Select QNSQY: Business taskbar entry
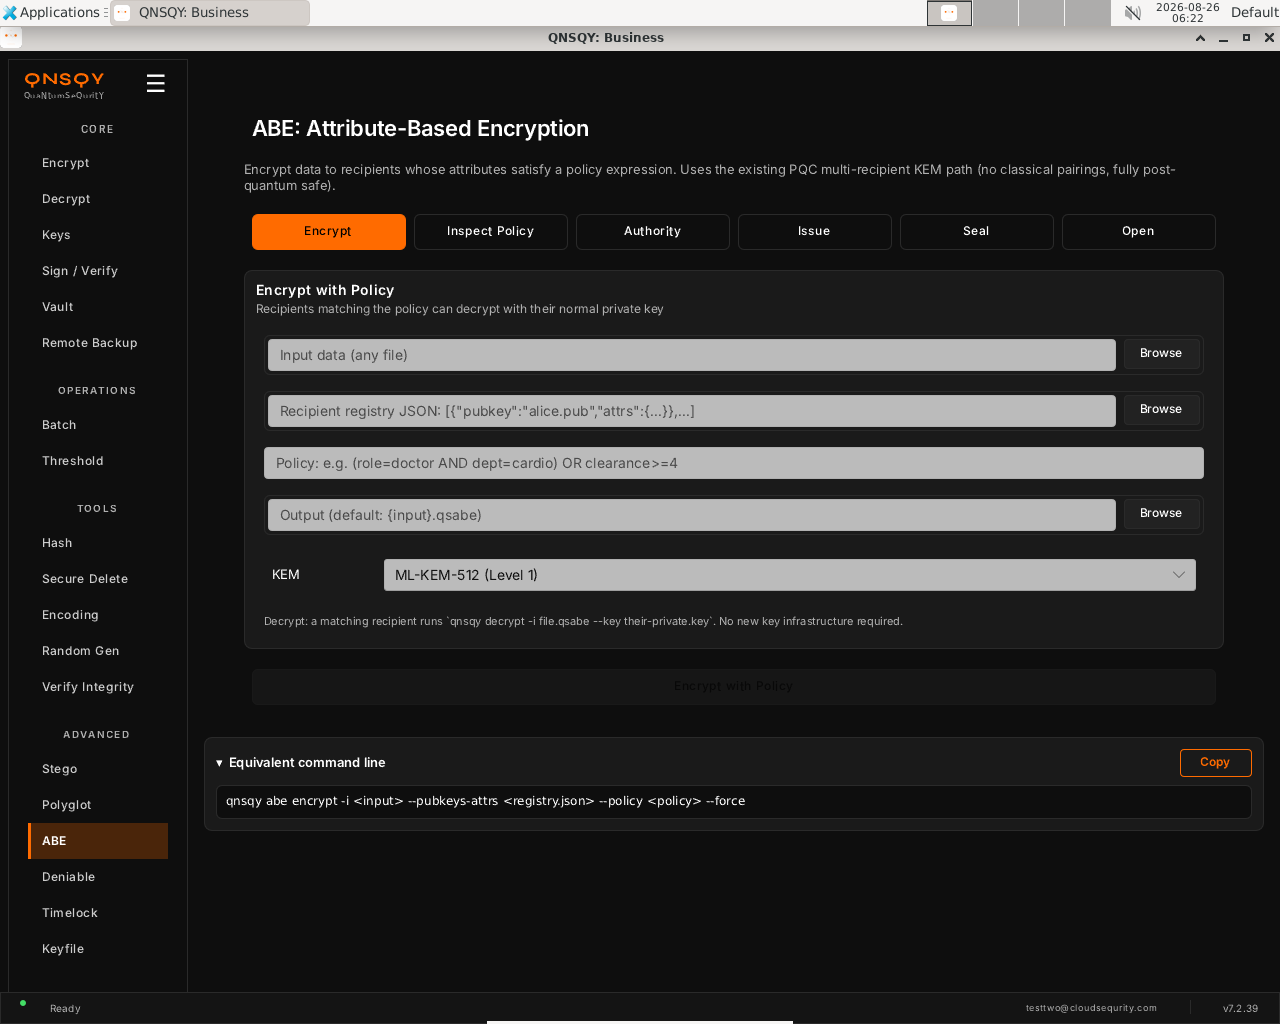1280x1024 pixels. point(210,13)
